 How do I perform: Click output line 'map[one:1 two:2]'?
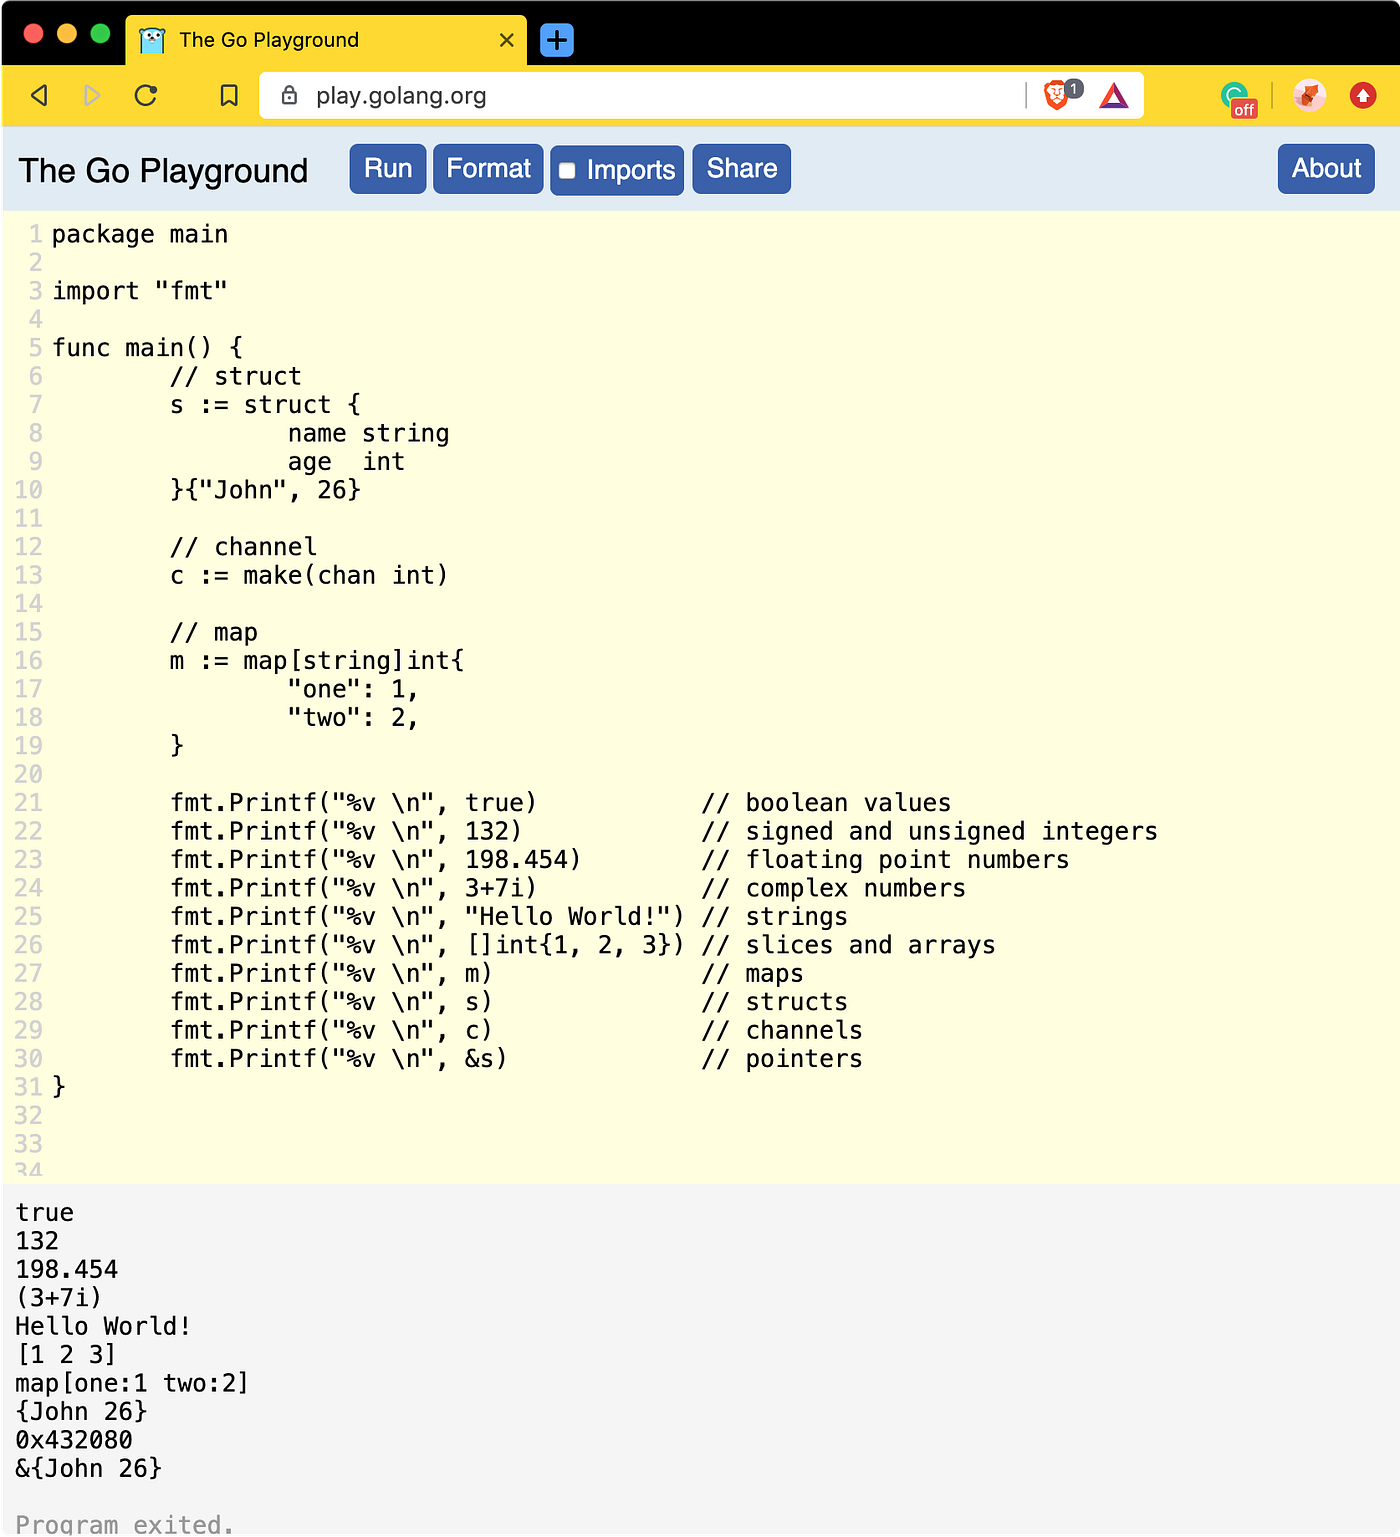[x=132, y=1383]
